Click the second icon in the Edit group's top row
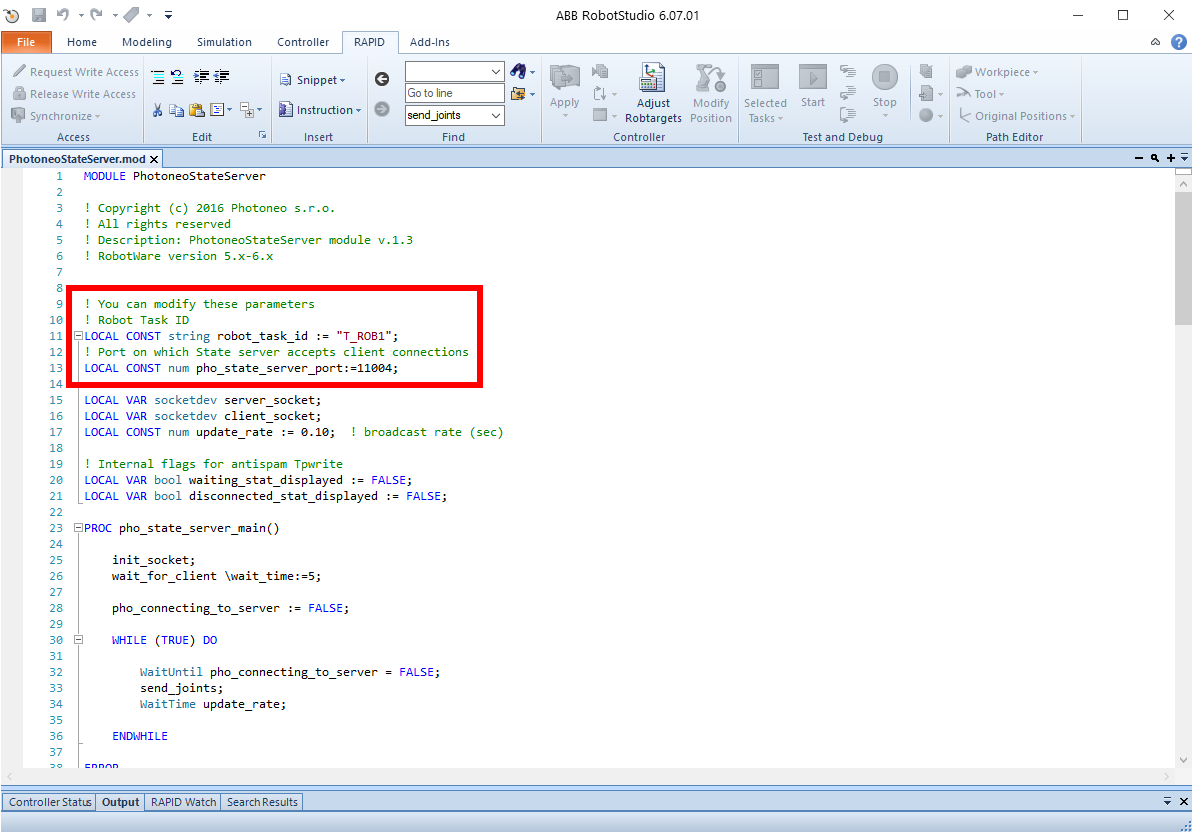Viewport: 1193px width, 833px height. [177, 76]
